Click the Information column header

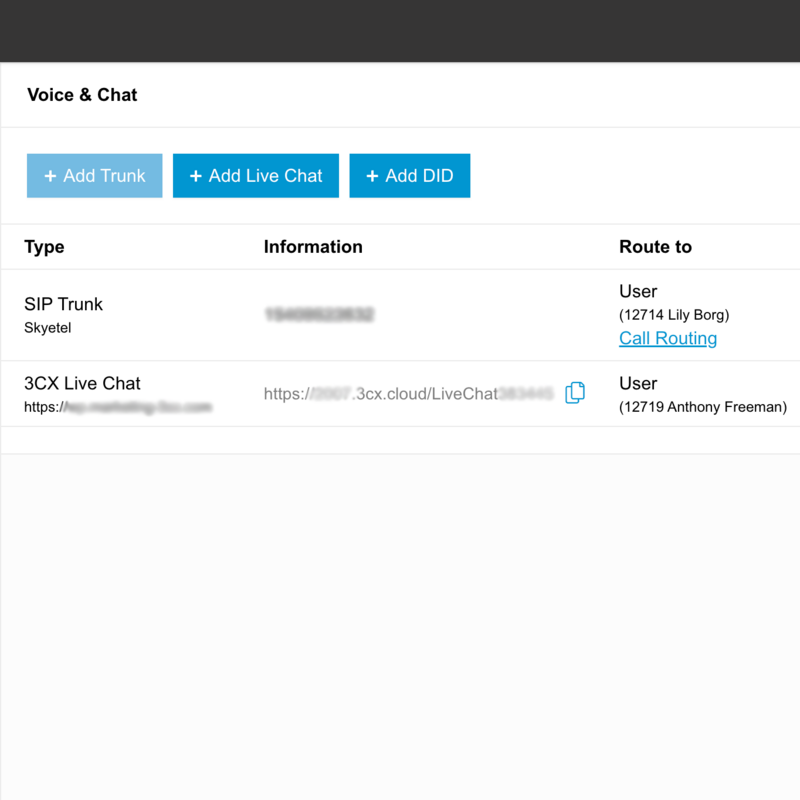tap(313, 247)
